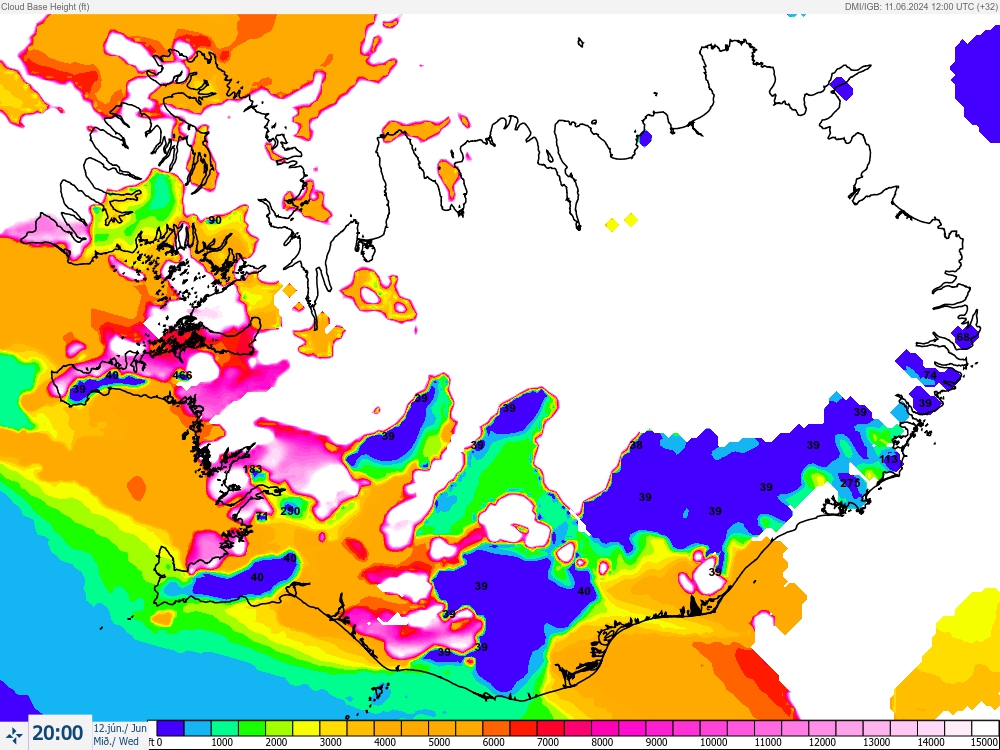
Task: Click the 230 cloud base value on map
Action: click(x=290, y=511)
